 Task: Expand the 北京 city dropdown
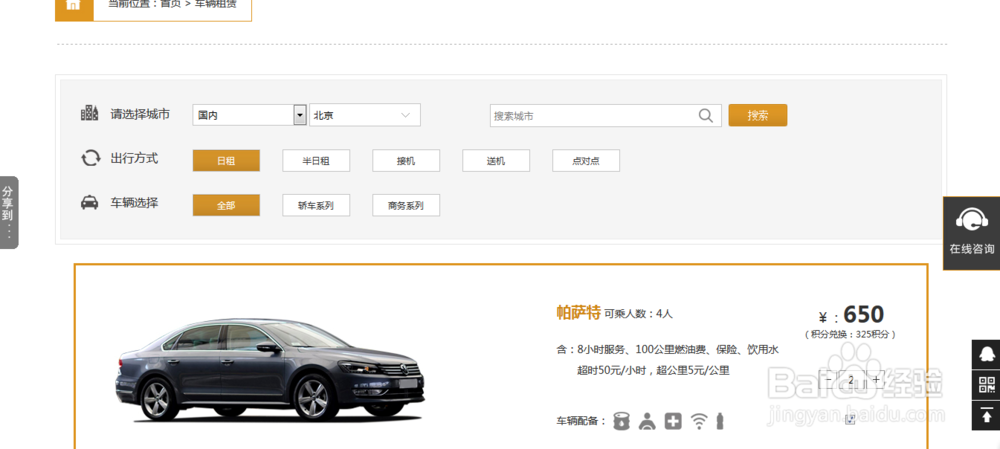[x=365, y=115]
